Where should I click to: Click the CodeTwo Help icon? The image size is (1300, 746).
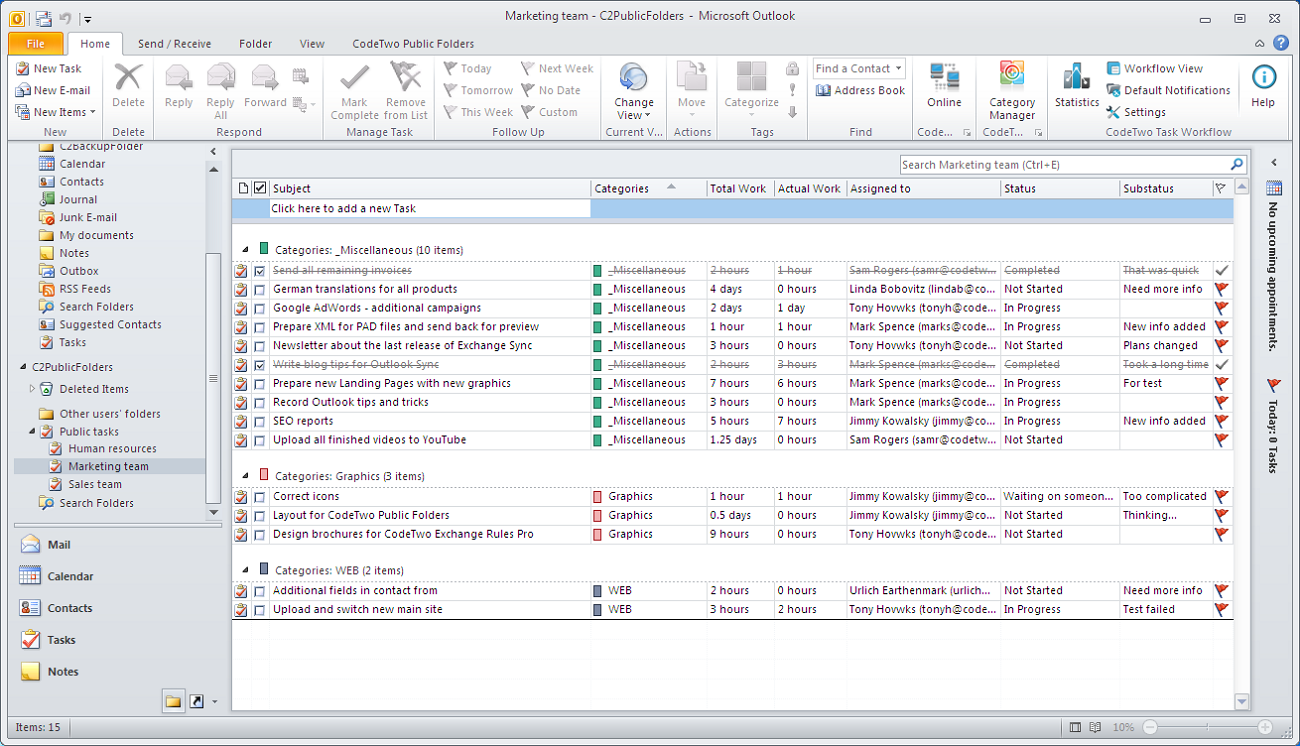[1263, 84]
